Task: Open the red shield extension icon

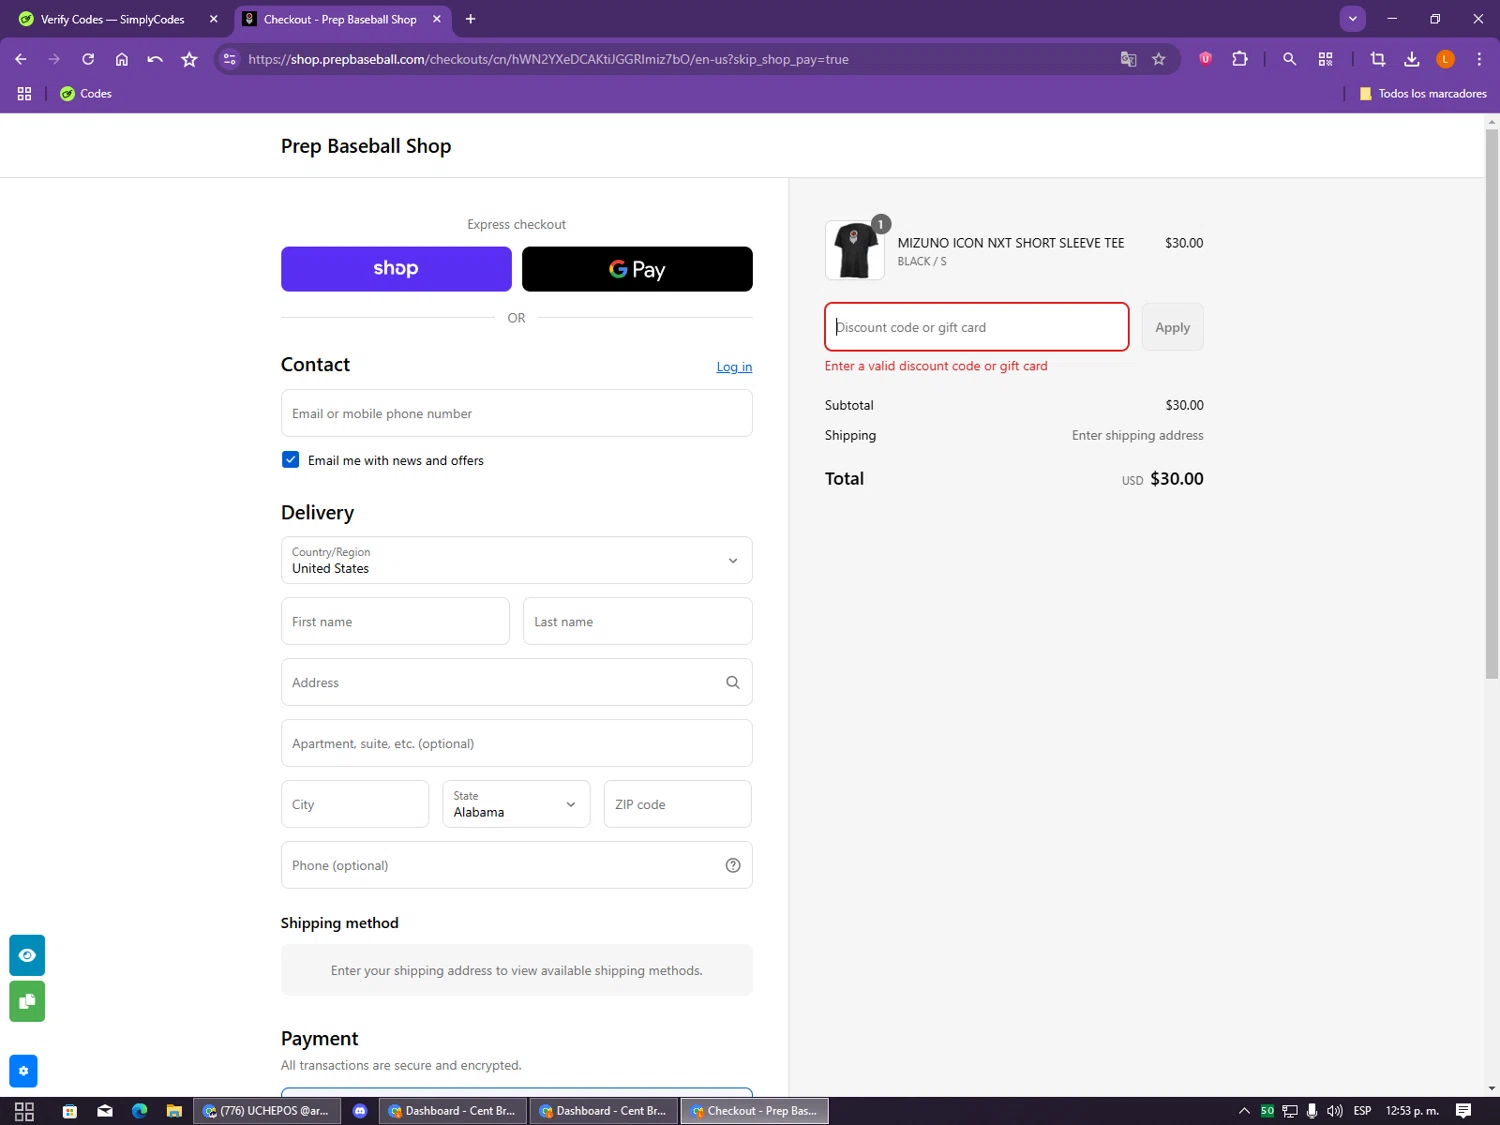Action: click(1206, 59)
